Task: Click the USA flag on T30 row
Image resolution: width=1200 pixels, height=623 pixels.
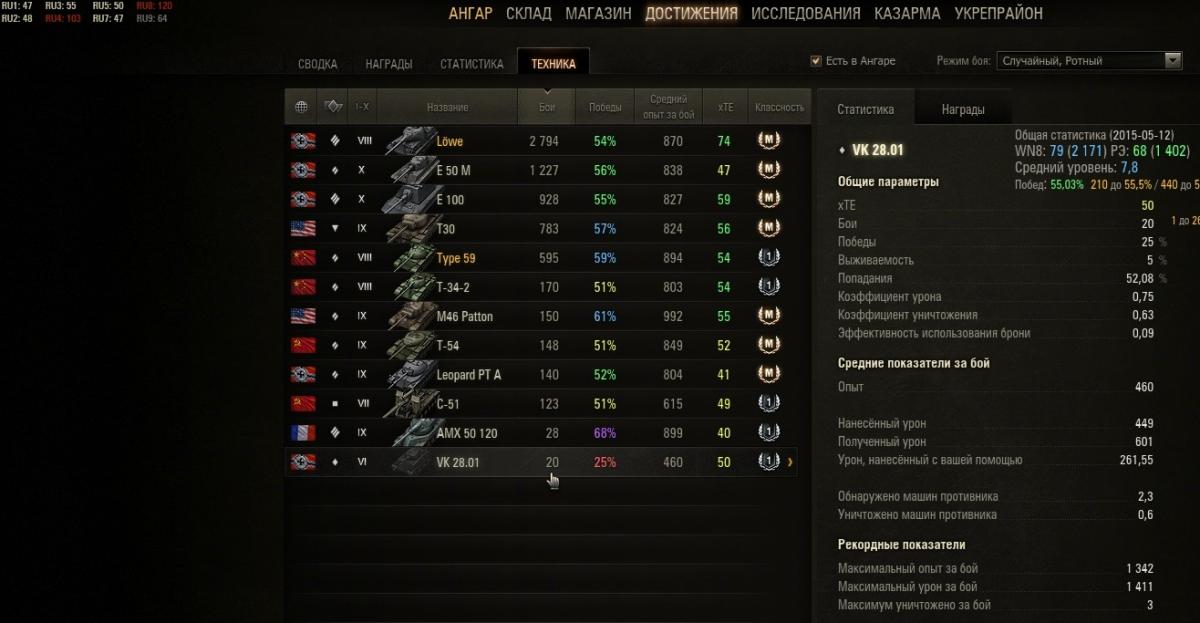Action: click(303, 228)
